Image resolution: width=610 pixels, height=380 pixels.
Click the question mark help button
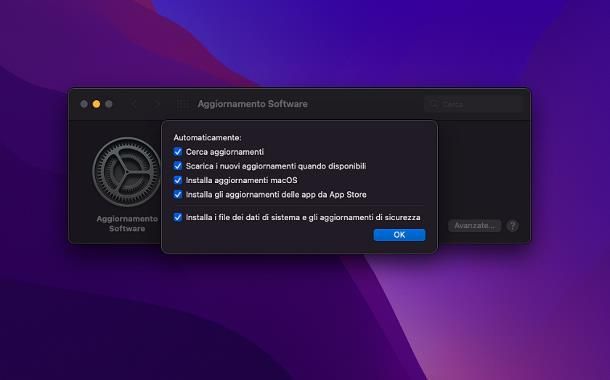512,226
